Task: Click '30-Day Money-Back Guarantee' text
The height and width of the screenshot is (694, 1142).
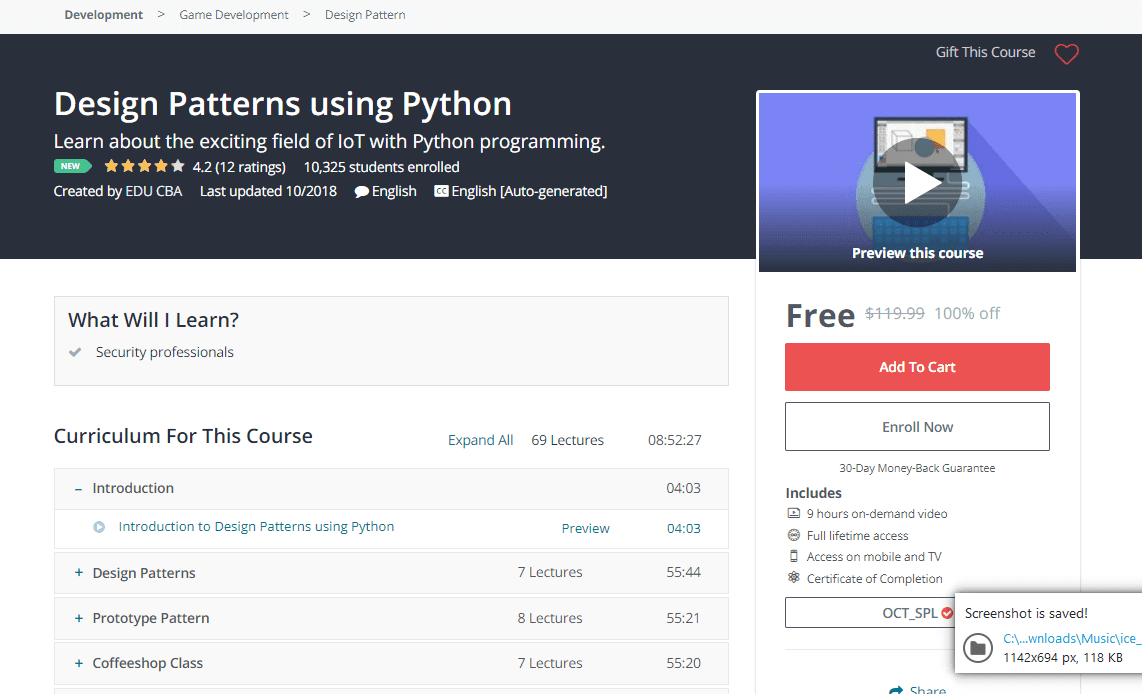Action: pos(917,468)
